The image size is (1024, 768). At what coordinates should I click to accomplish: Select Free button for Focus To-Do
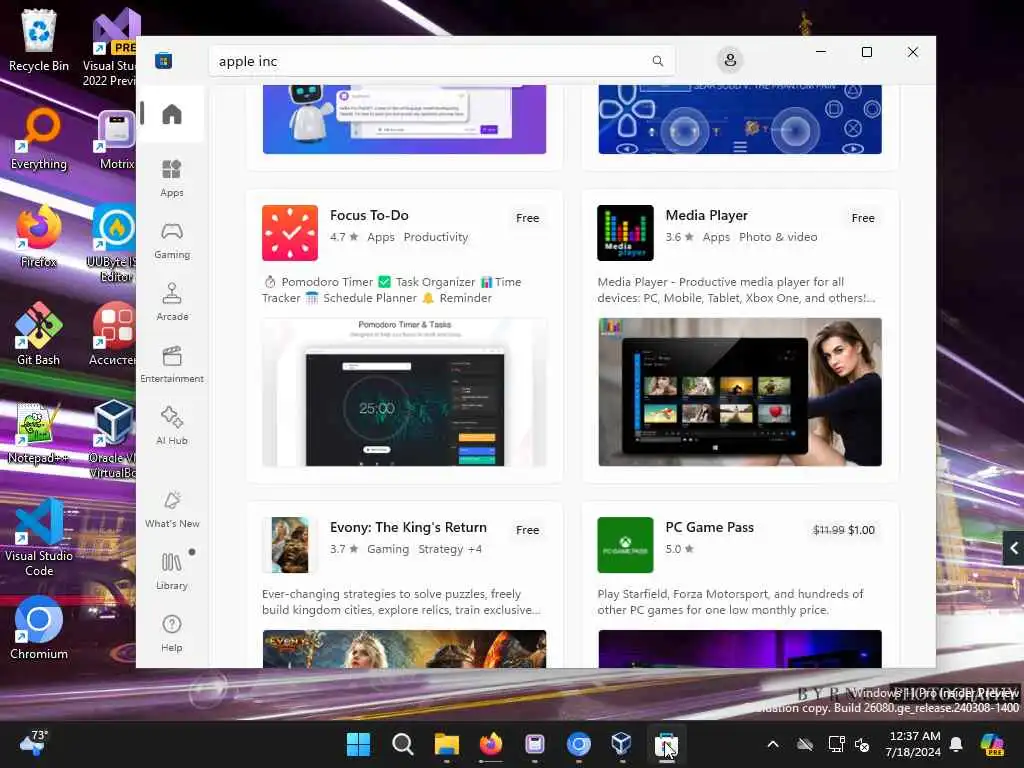click(527, 218)
